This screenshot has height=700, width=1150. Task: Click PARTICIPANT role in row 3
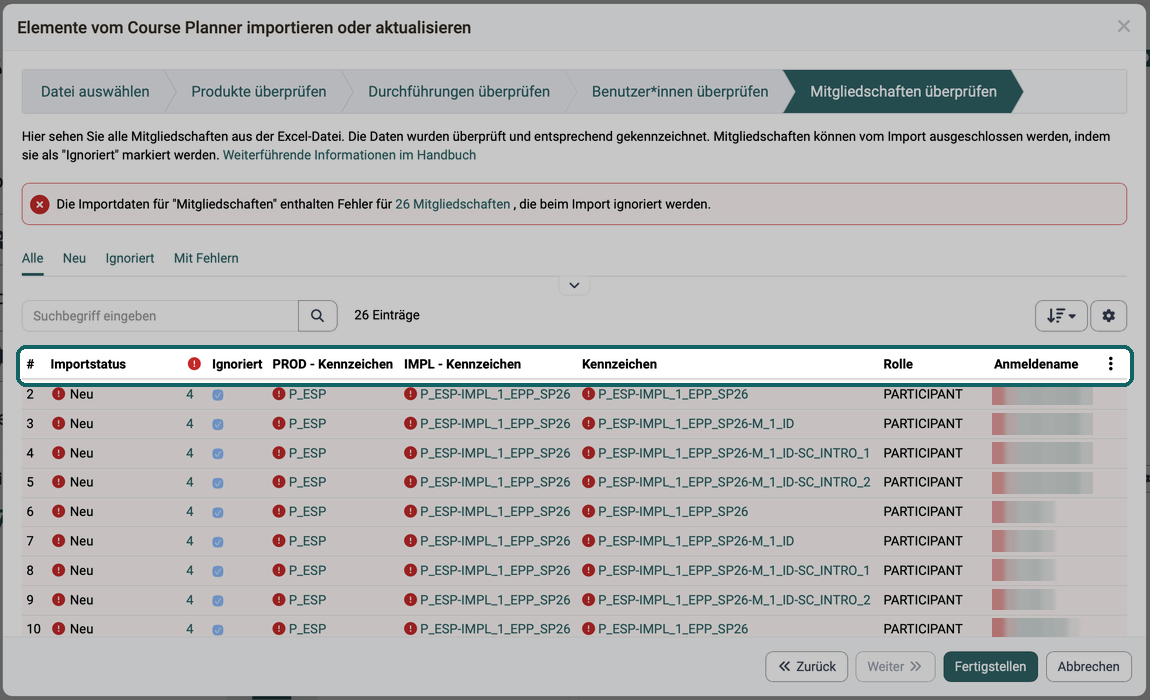(x=923, y=423)
